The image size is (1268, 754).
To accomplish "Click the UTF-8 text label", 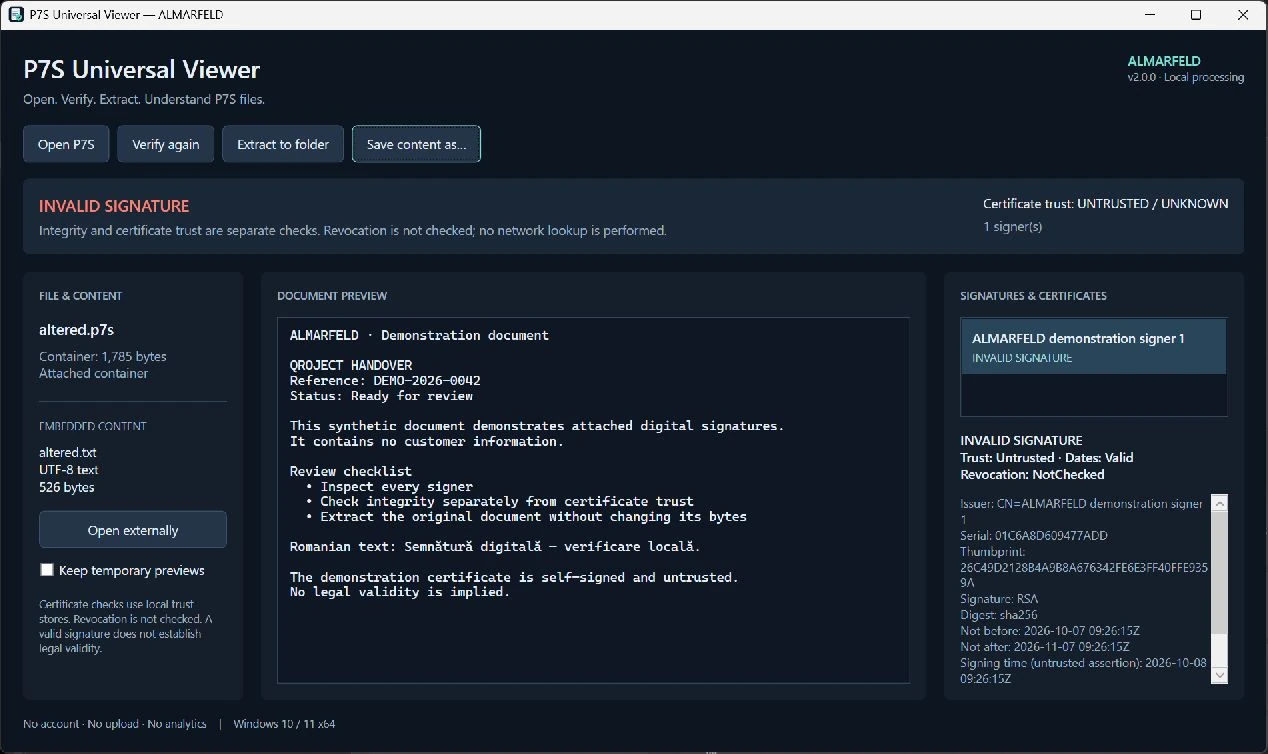I will coord(69,470).
